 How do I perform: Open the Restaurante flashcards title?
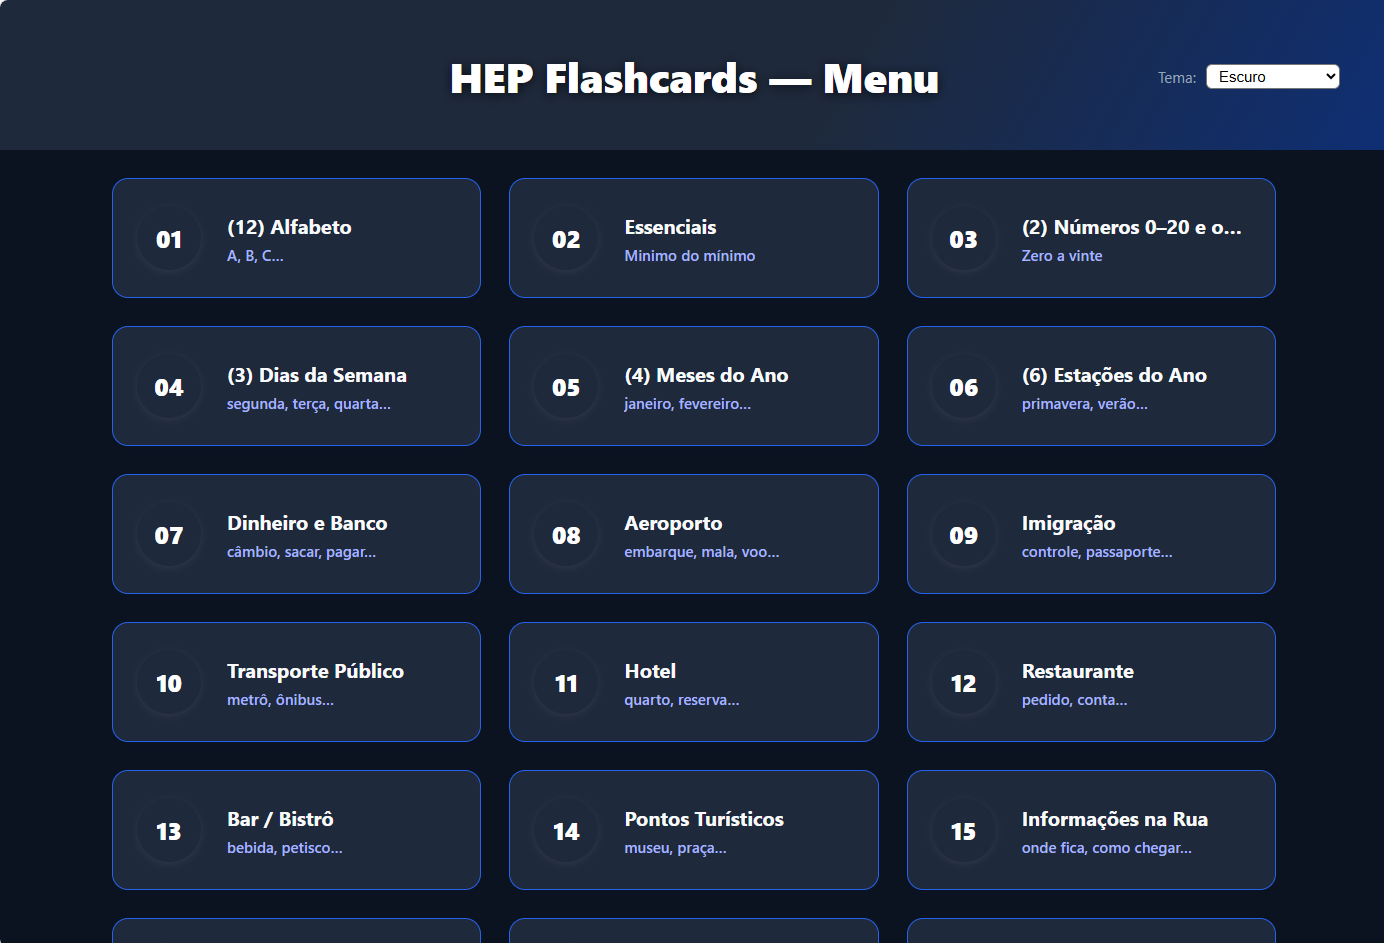[x=1077, y=671]
